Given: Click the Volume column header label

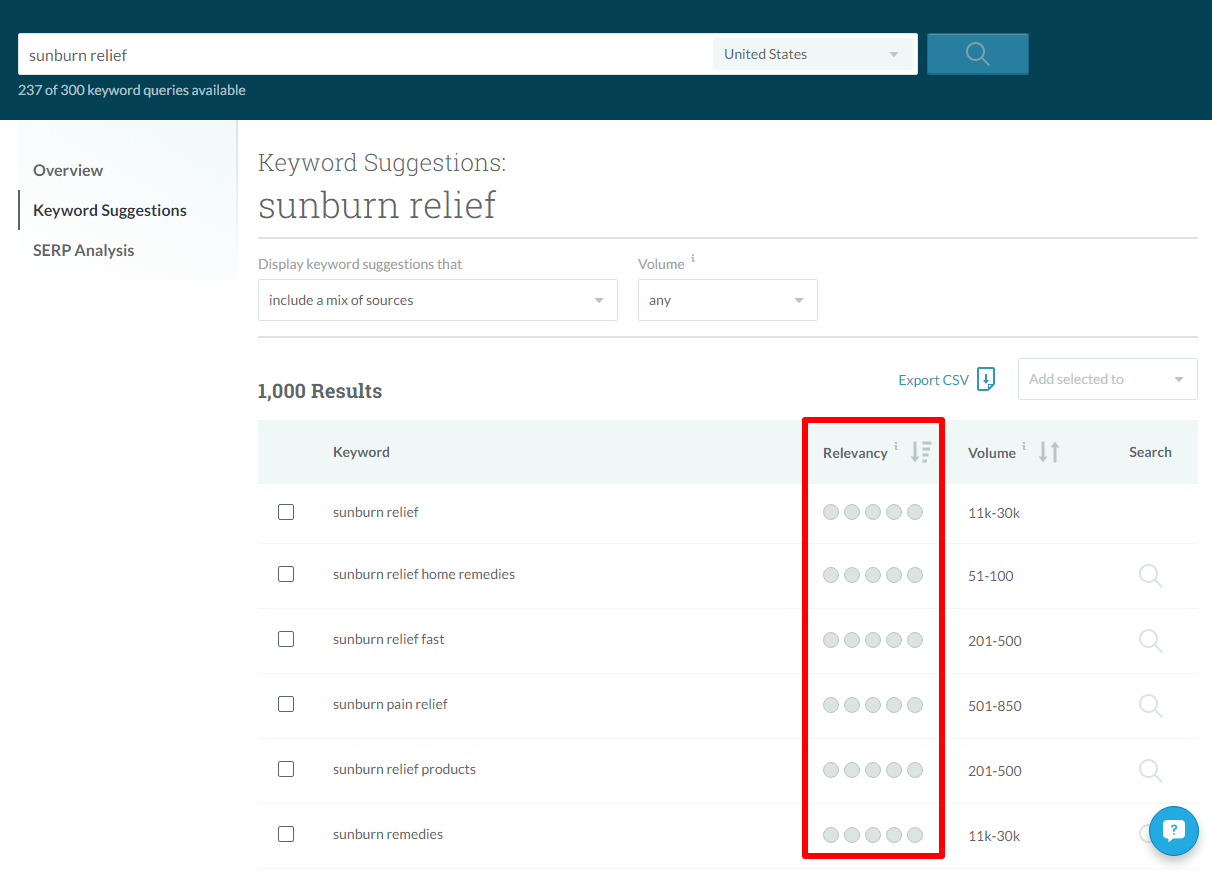Looking at the screenshot, I should (992, 453).
